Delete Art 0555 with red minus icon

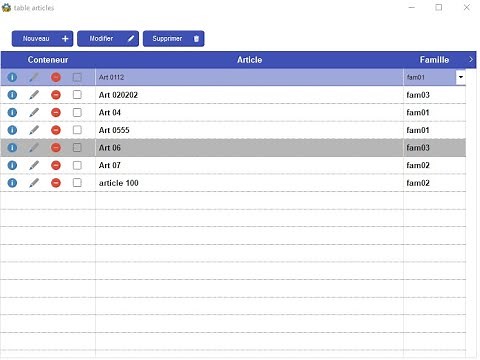coord(56,130)
